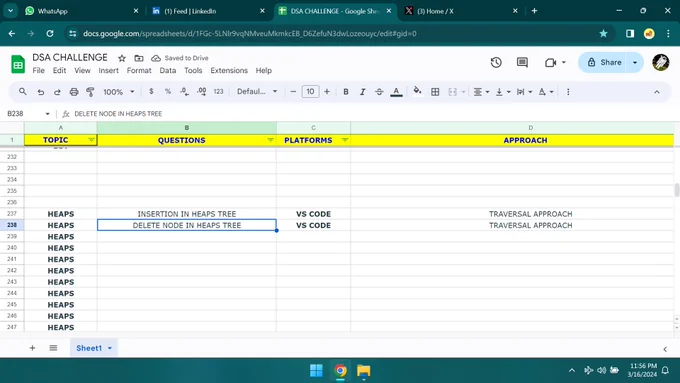This screenshot has width=680, height=383.
Task: Redo the action using toolbar arrow
Action: coord(57,92)
